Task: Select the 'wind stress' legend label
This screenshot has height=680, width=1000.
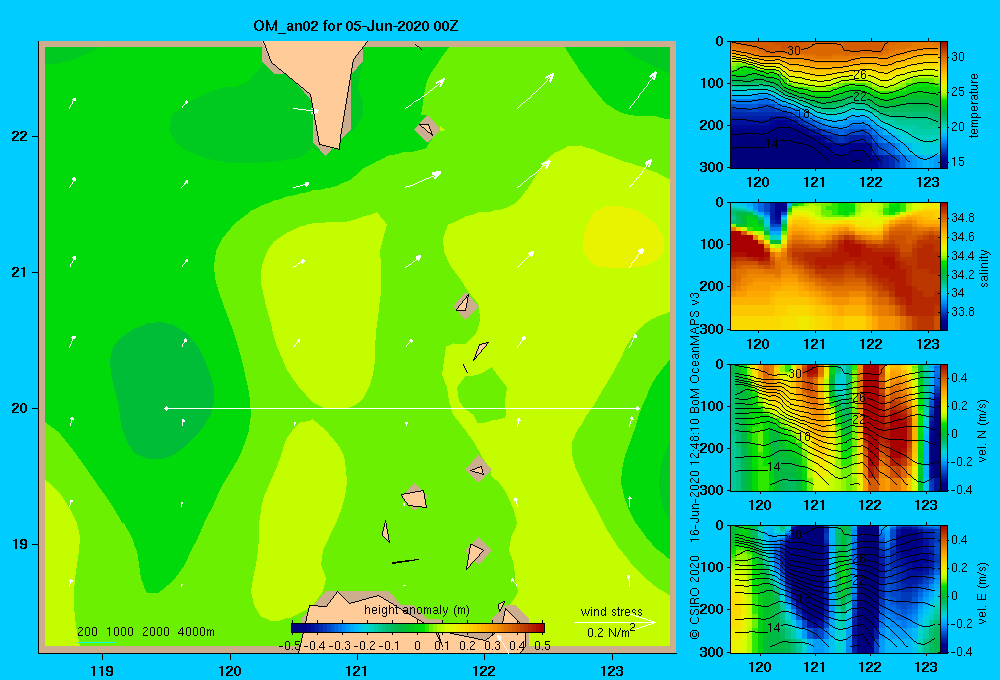Action: 612,611
